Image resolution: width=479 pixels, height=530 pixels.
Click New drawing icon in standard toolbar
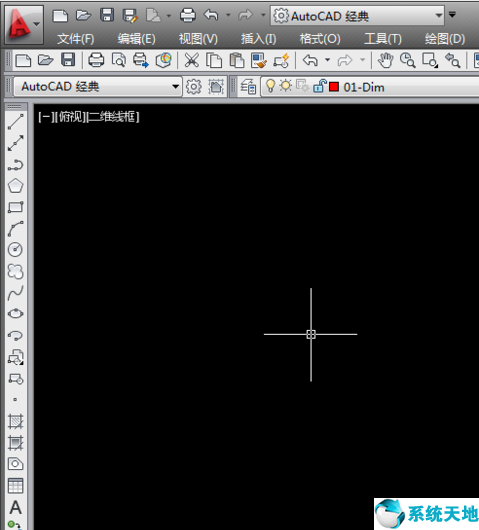[x=23, y=60]
